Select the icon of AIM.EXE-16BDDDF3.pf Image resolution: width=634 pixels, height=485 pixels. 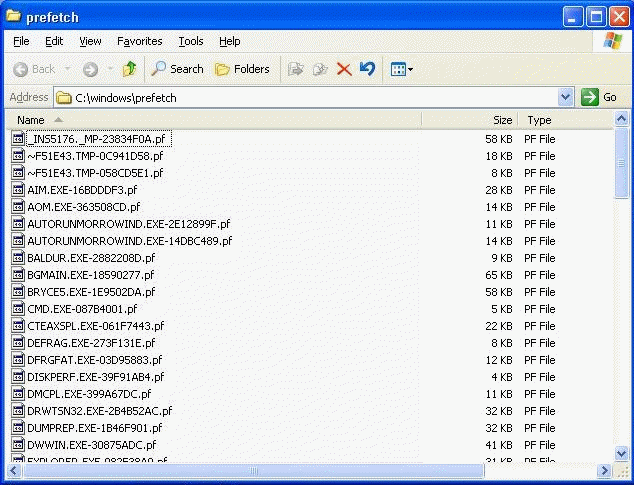click(18, 190)
